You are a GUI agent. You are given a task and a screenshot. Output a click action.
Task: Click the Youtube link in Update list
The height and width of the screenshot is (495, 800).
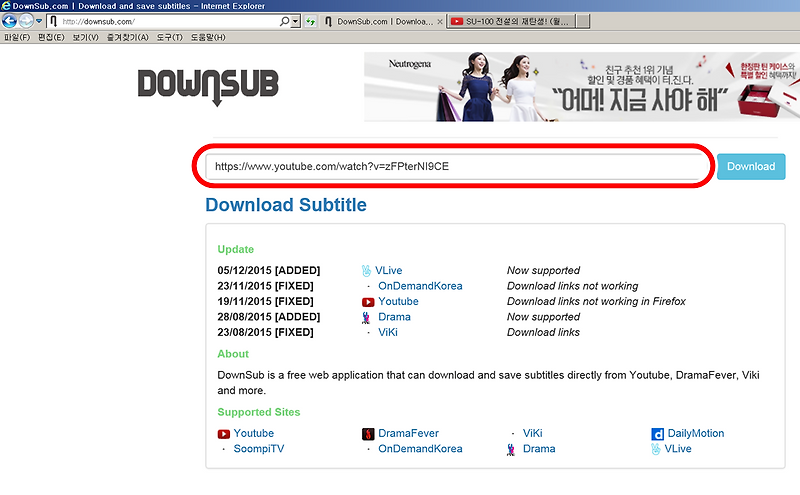[x=398, y=301]
